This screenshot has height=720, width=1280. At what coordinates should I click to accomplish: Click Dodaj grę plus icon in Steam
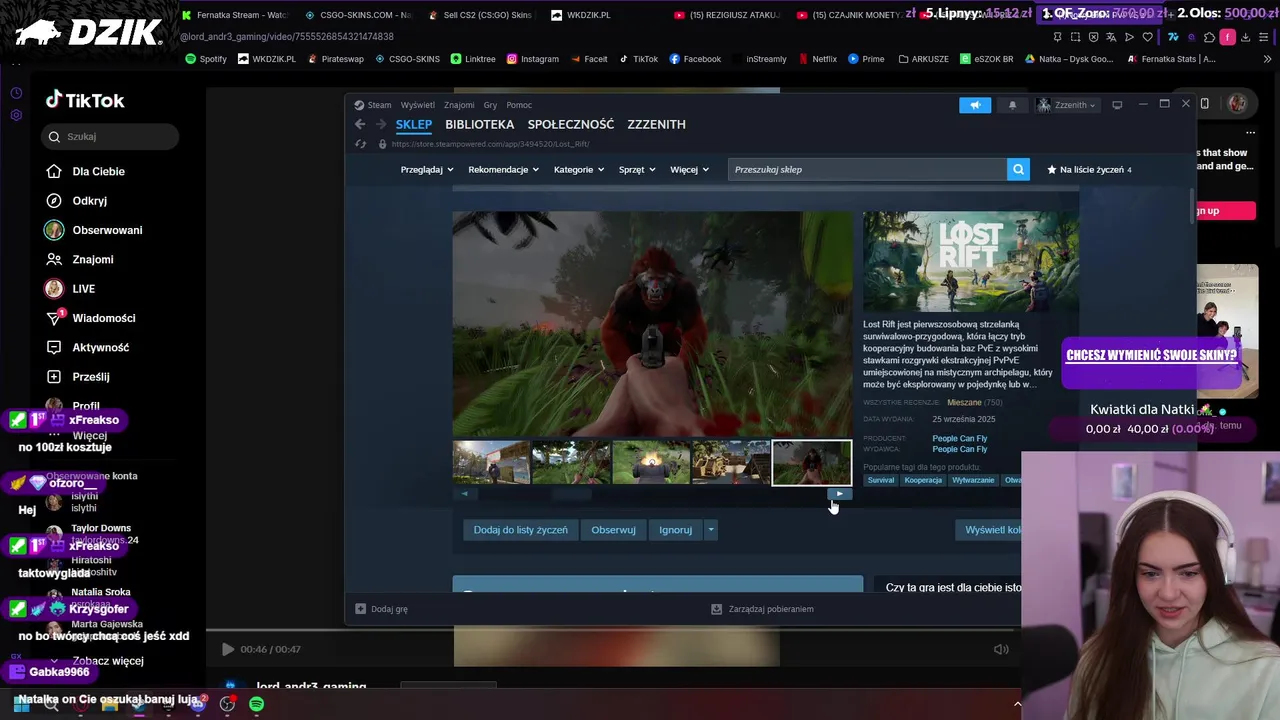[x=361, y=608]
